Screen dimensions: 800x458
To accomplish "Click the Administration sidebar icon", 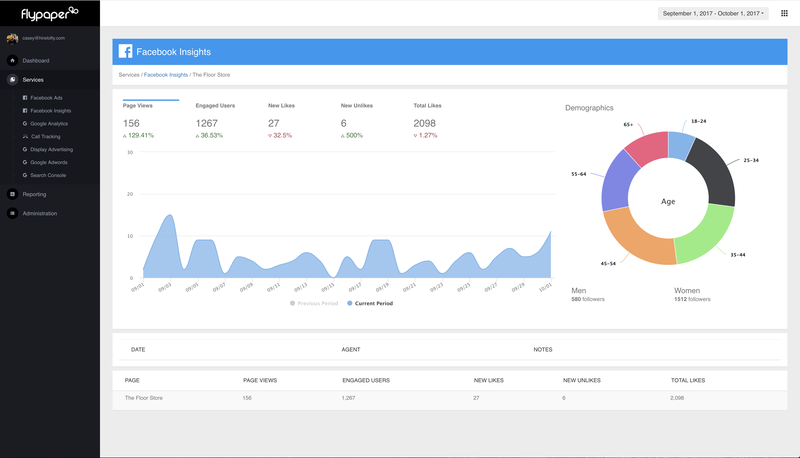I will pos(13,213).
